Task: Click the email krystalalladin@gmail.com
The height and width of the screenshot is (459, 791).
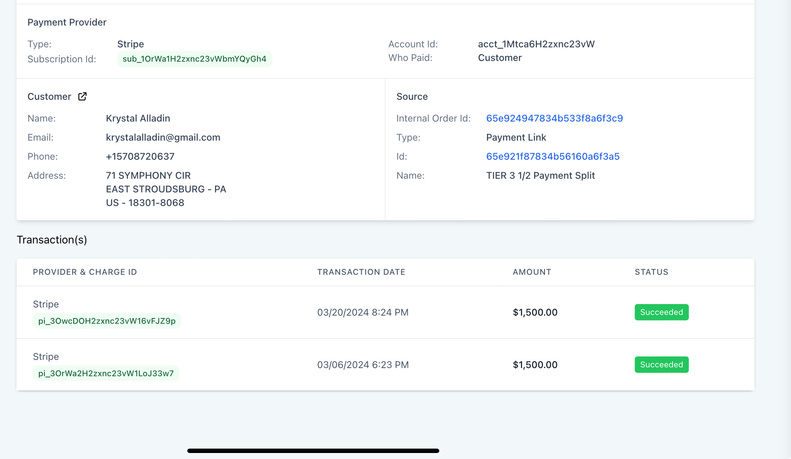Action: click(x=163, y=137)
